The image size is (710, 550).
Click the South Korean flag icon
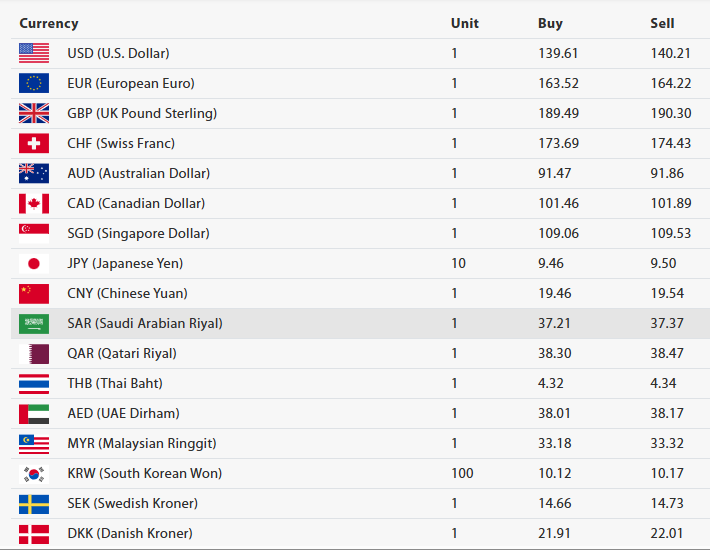(x=33, y=473)
